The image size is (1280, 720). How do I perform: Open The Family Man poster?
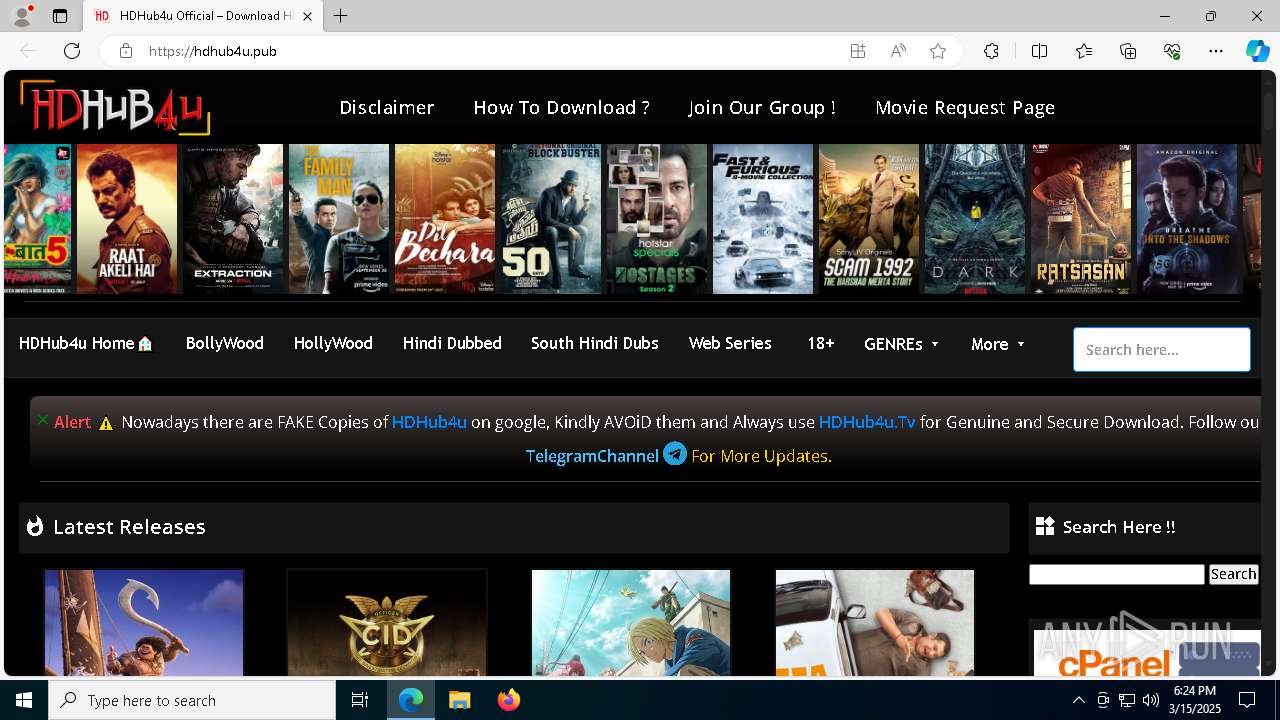pyautogui.click(x=339, y=219)
